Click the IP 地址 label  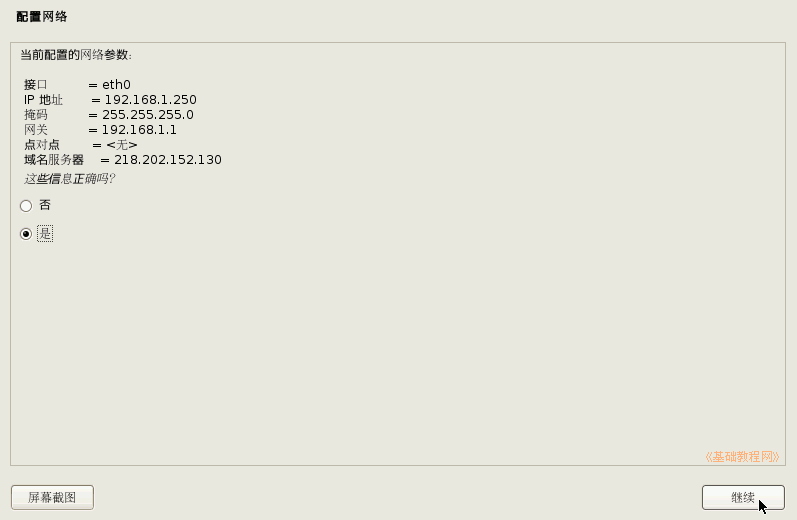[x=43, y=100]
